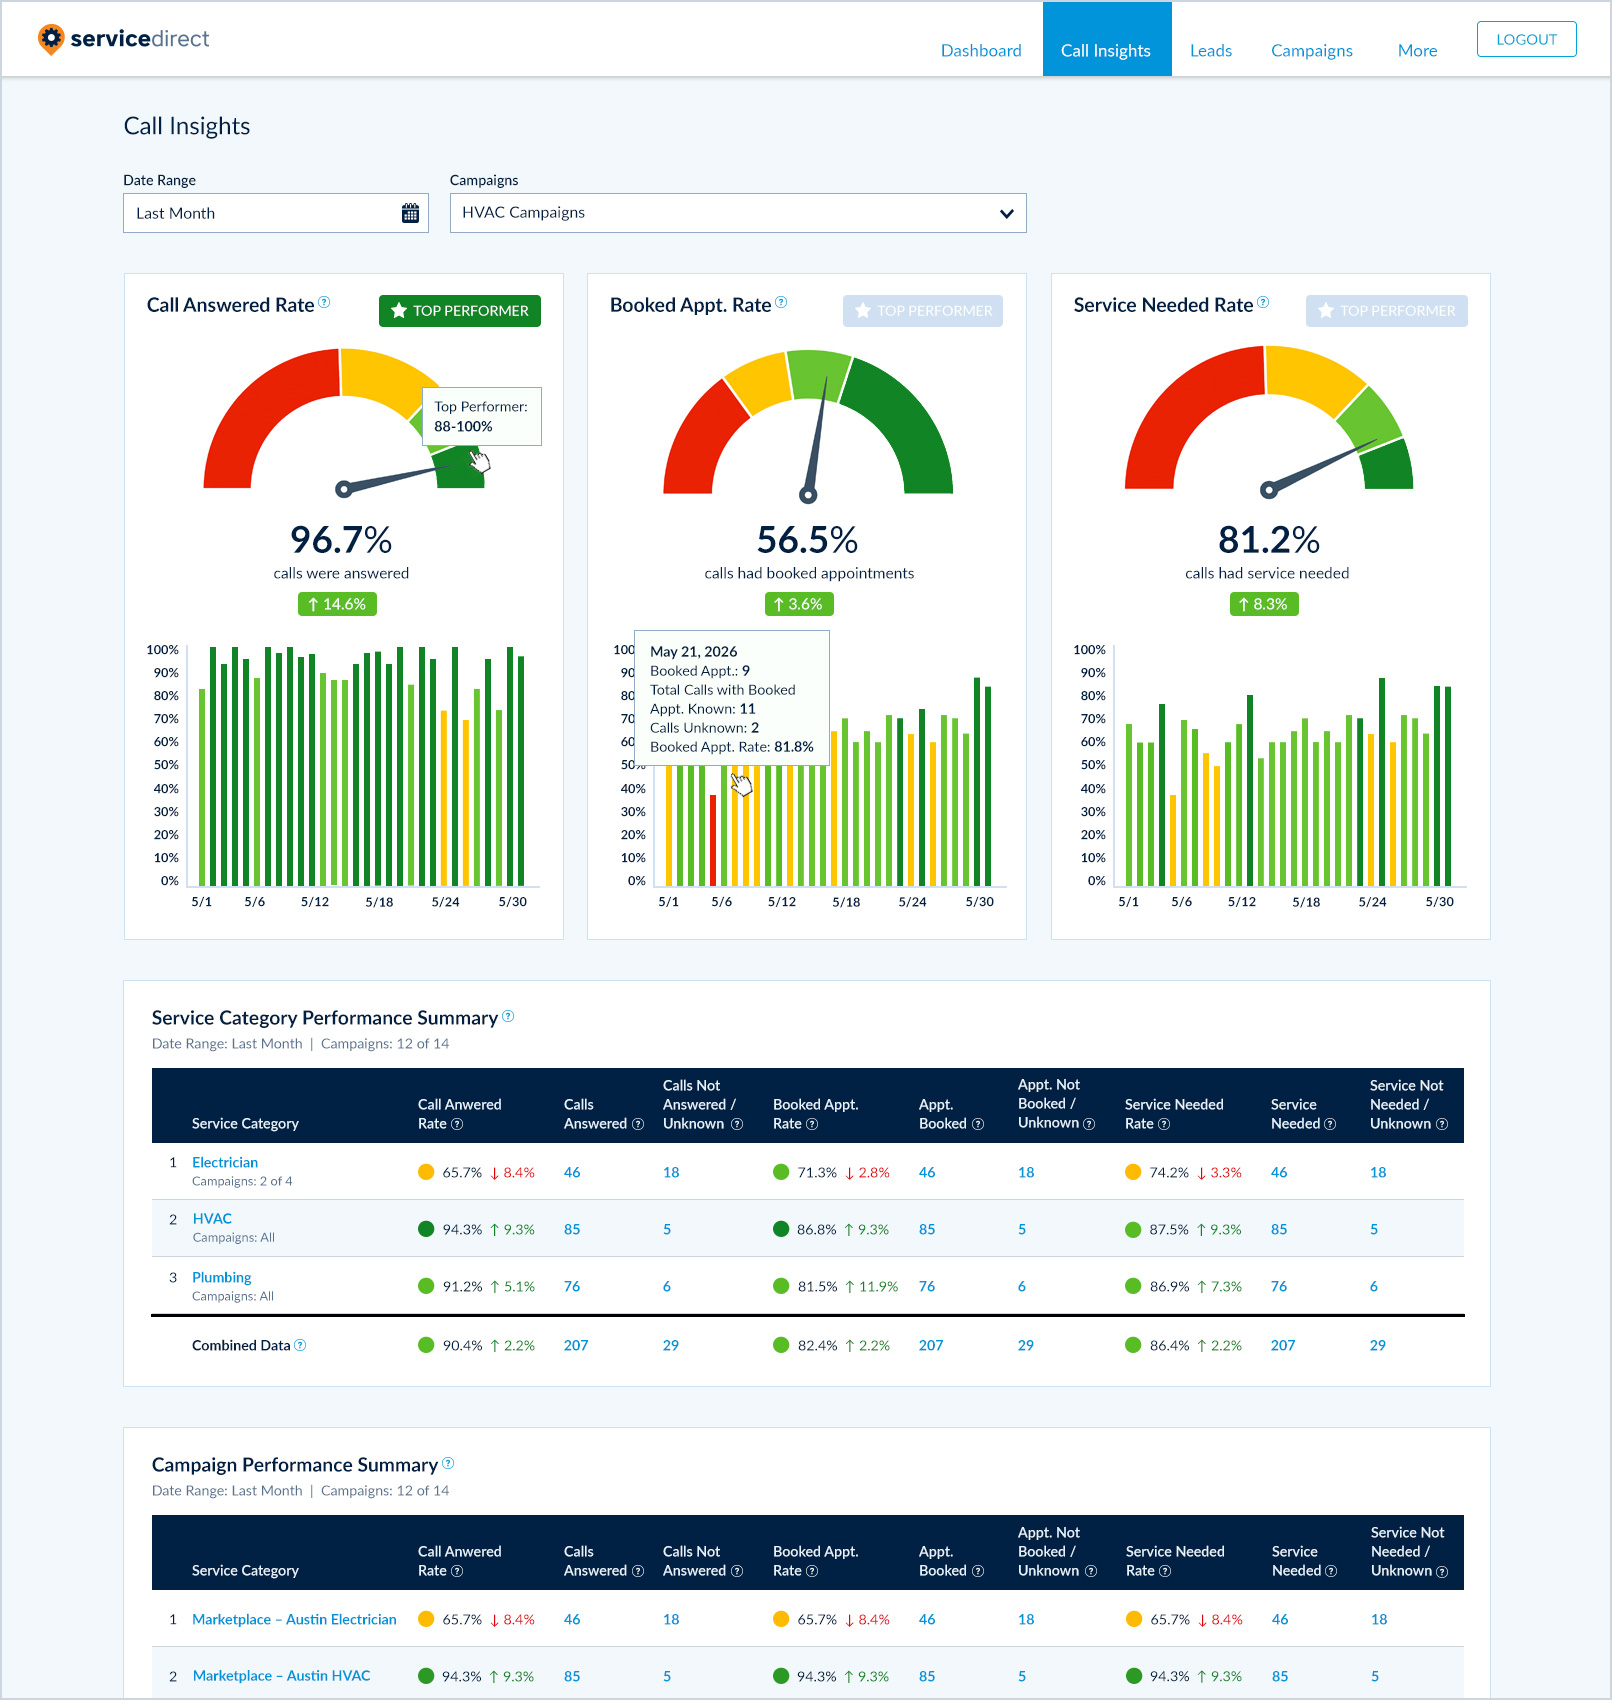Open the More menu in navigation
The image size is (1612, 1700).
1417,50
